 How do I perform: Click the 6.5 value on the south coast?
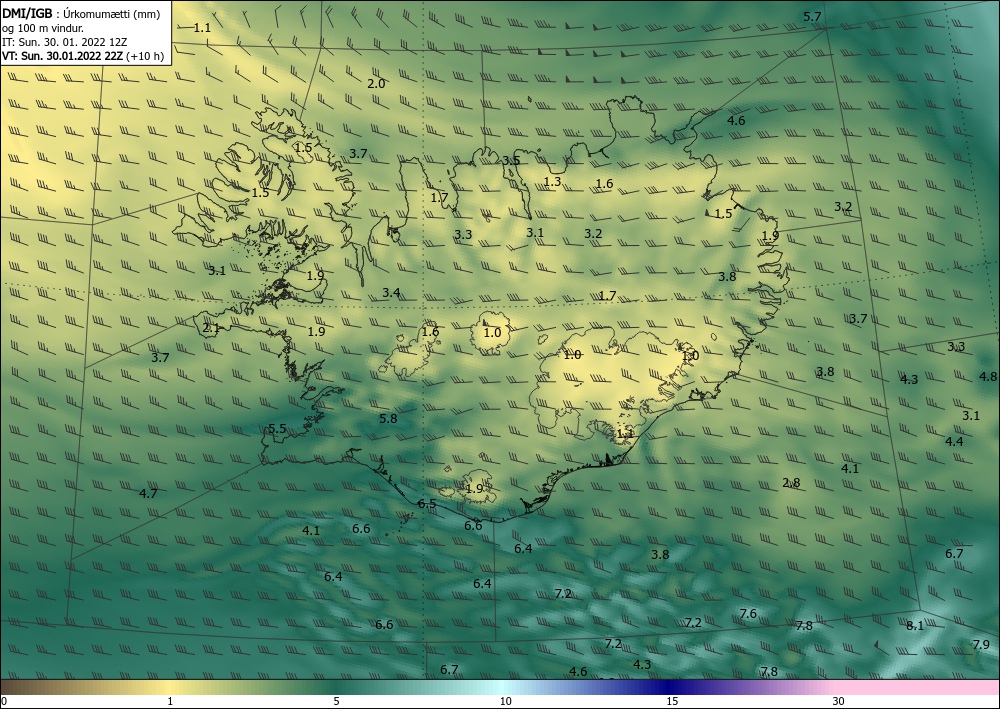coord(427,504)
